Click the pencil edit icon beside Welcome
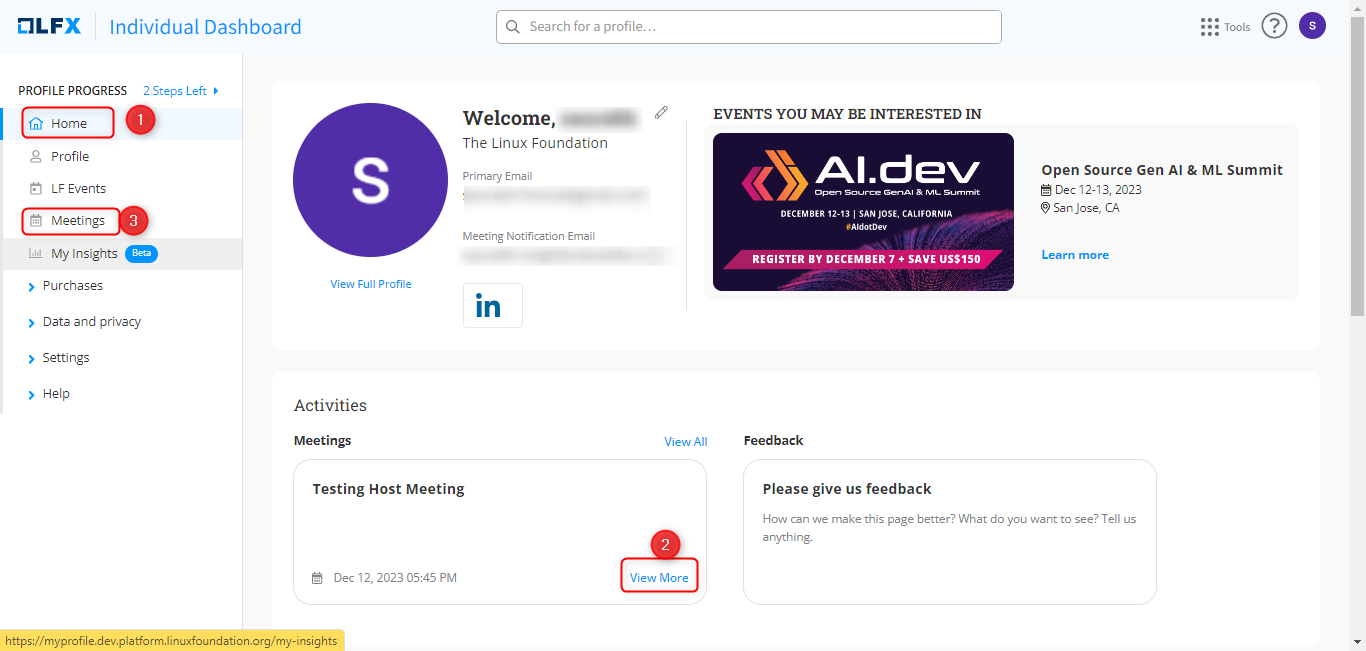 coord(661,113)
